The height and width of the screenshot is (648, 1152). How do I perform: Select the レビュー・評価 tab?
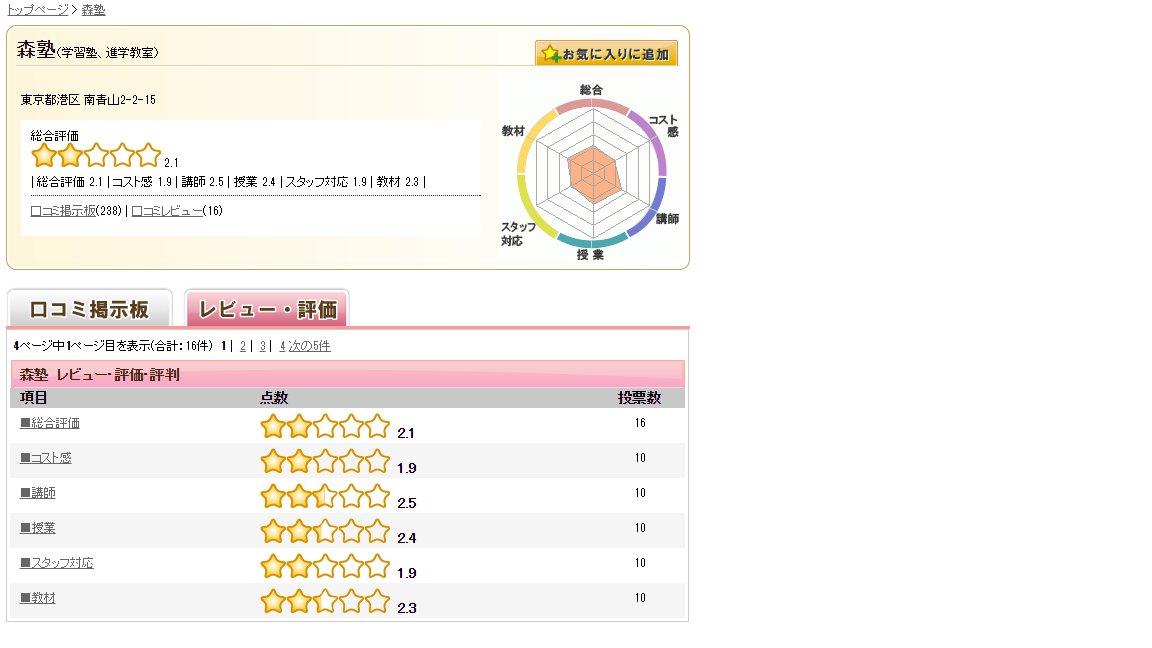point(267,309)
